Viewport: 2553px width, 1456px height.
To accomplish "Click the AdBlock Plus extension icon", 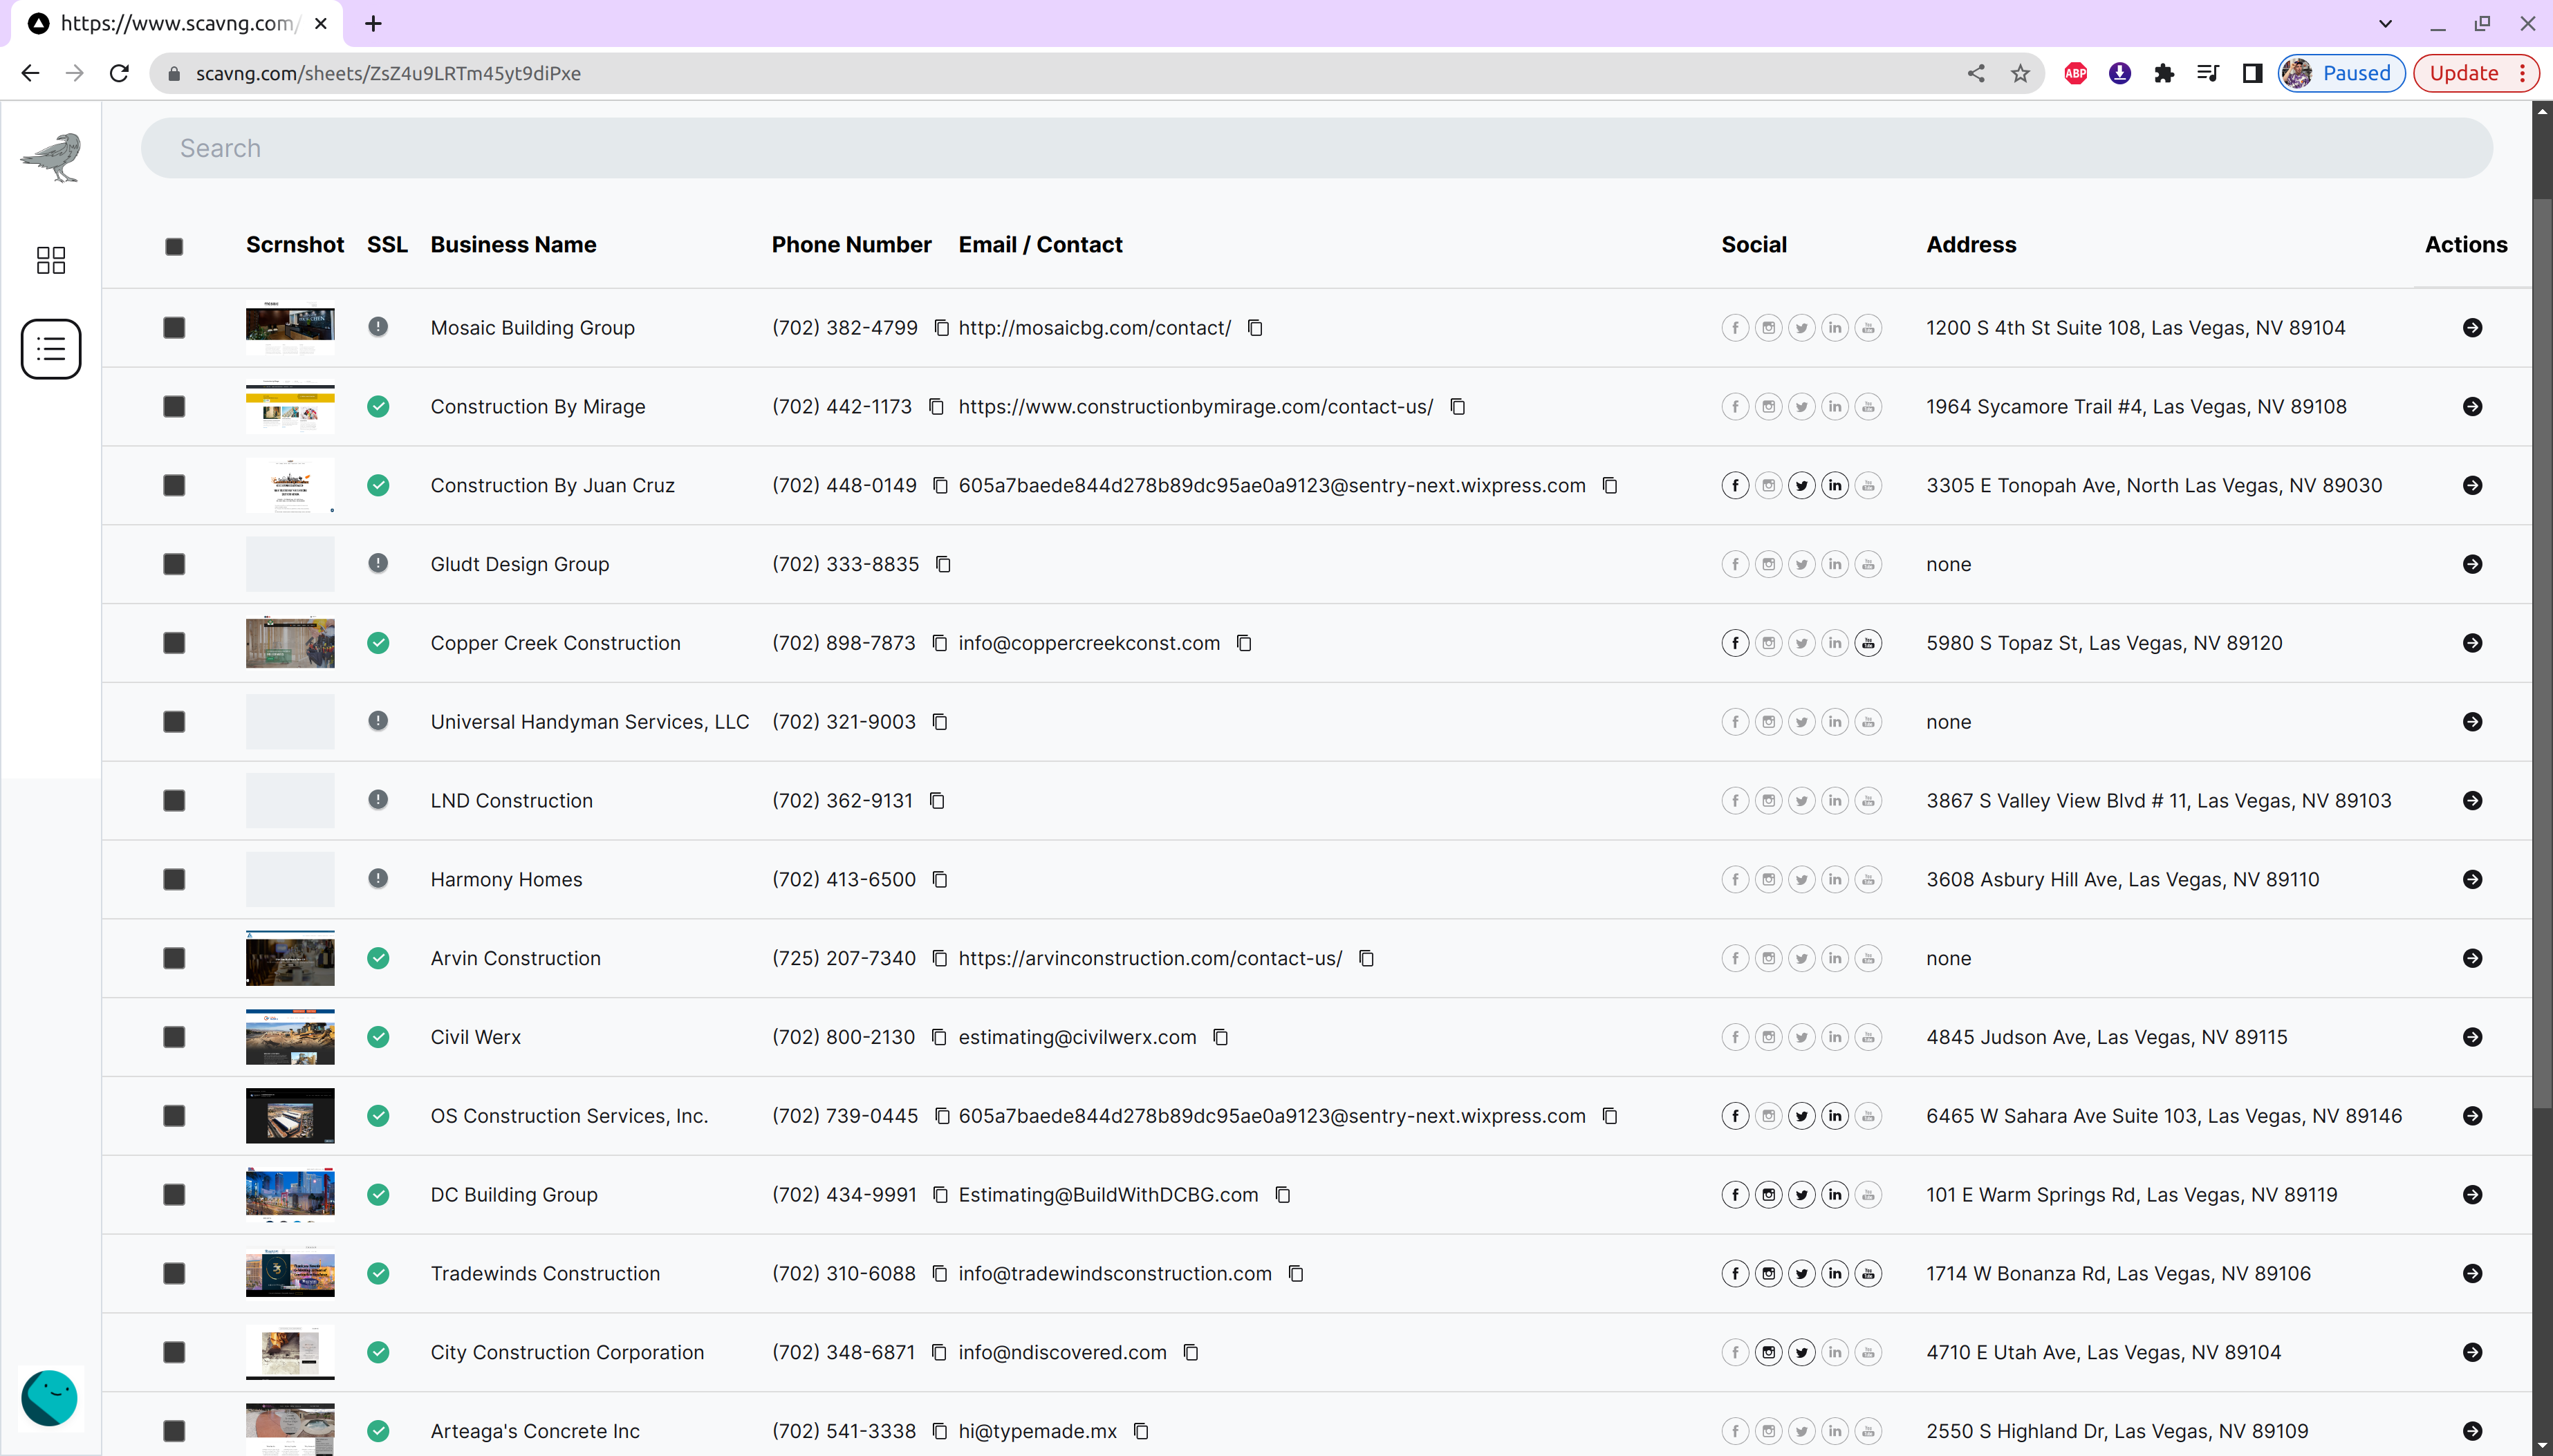I will pyautogui.click(x=2076, y=73).
